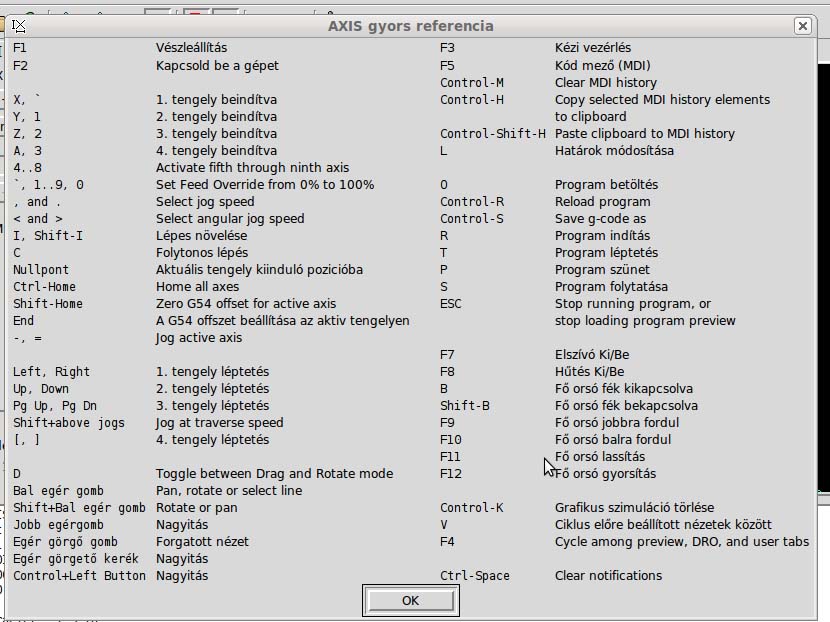This screenshot has height=622, width=830.
Task: Click the Elszívó Ki/Be entry
Action: [592, 355]
